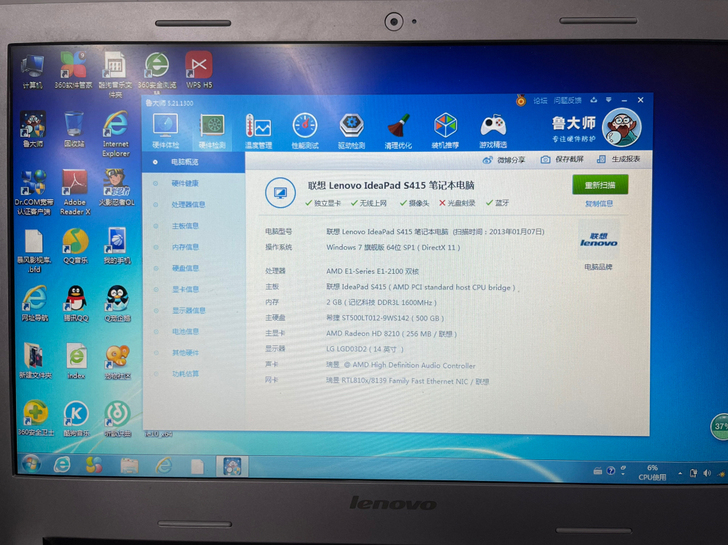Click the 复制信息 copy info link
This screenshot has width=728, height=545.
599,204
